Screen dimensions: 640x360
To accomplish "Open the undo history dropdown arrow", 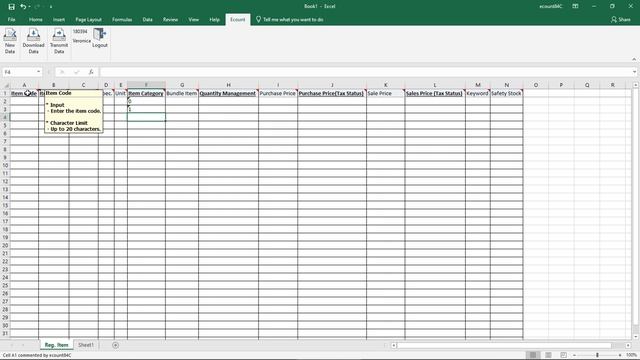I will 29,7.
